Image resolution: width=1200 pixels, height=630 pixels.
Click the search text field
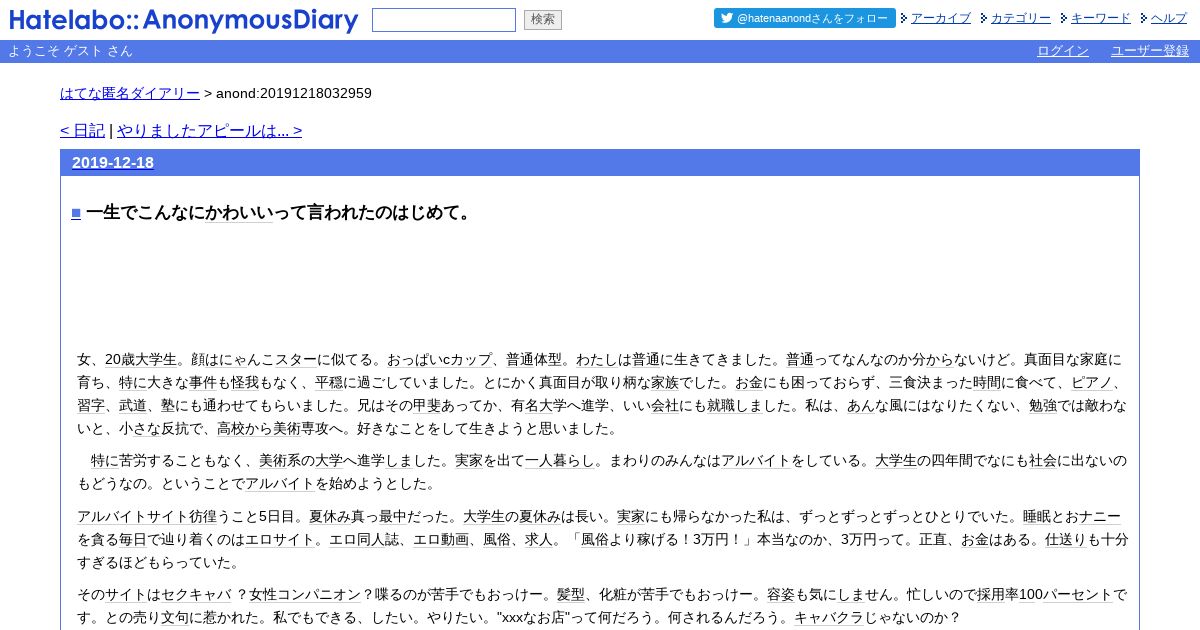pos(444,20)
